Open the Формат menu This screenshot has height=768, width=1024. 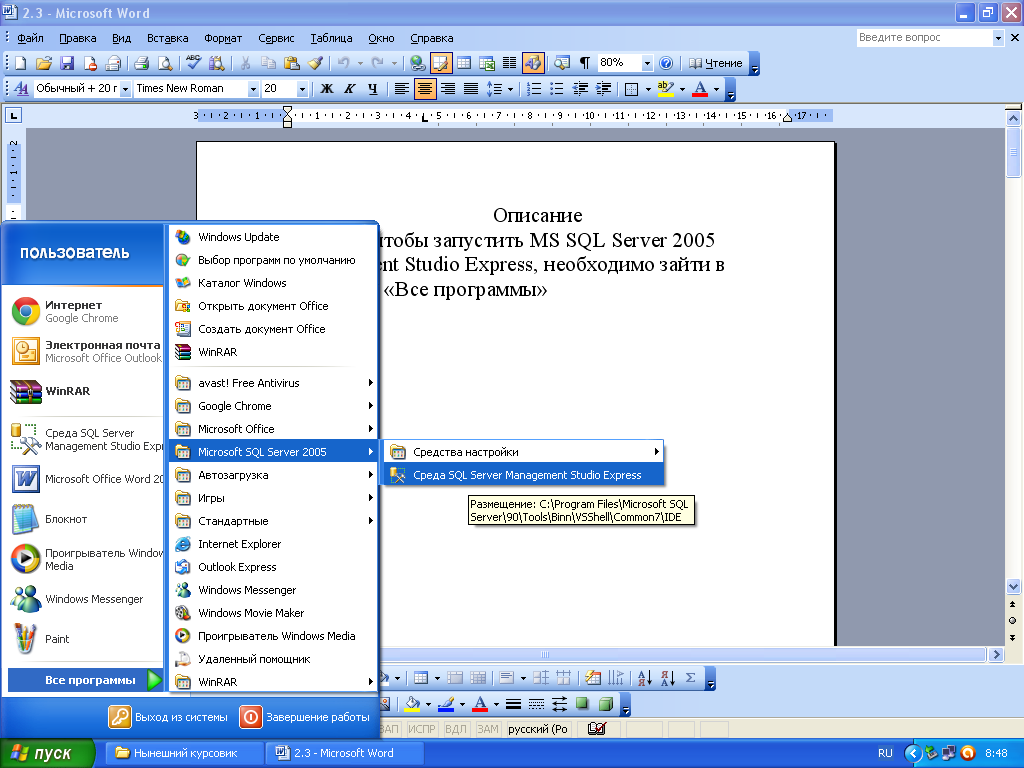[x=223, y=39]
